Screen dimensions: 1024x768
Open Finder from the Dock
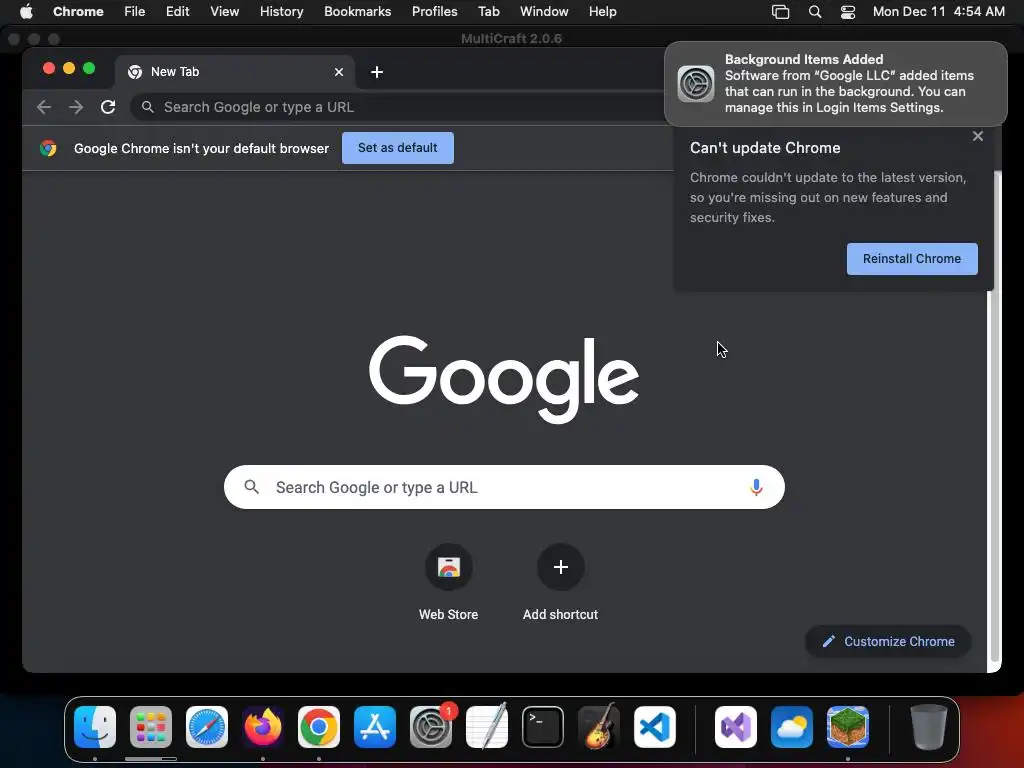(95, 727)
